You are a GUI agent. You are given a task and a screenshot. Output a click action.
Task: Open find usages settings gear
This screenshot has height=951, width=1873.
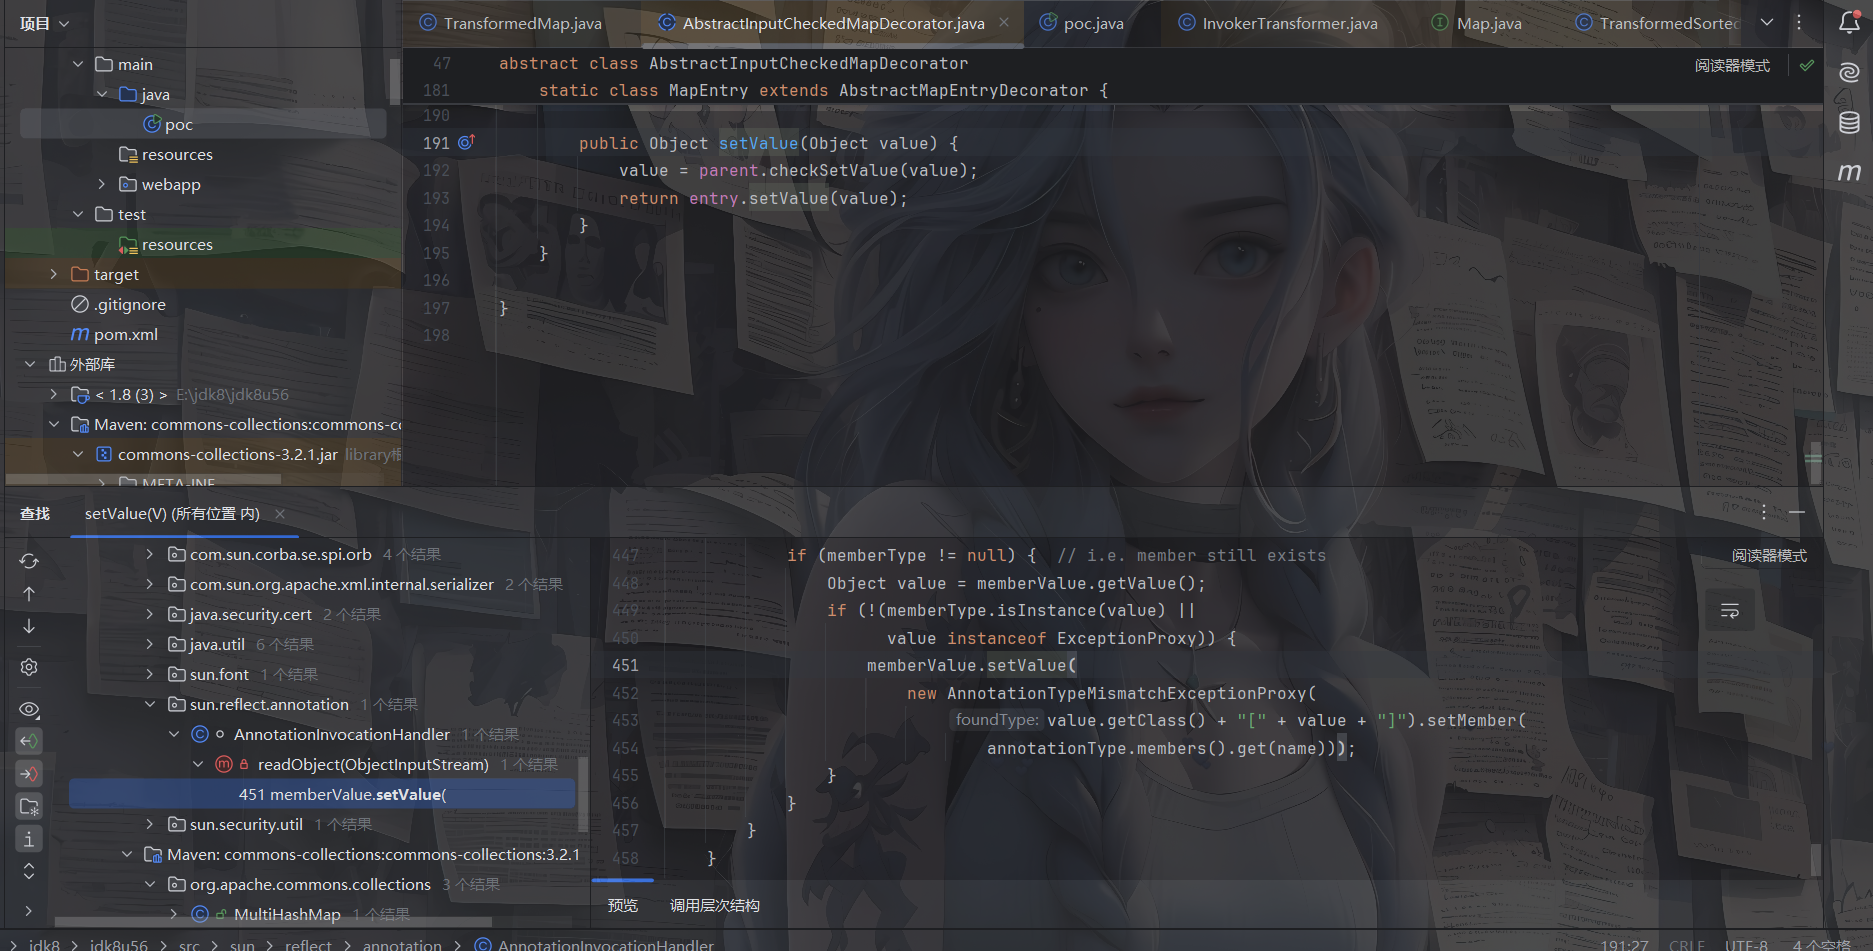click(x=29, y=667)
